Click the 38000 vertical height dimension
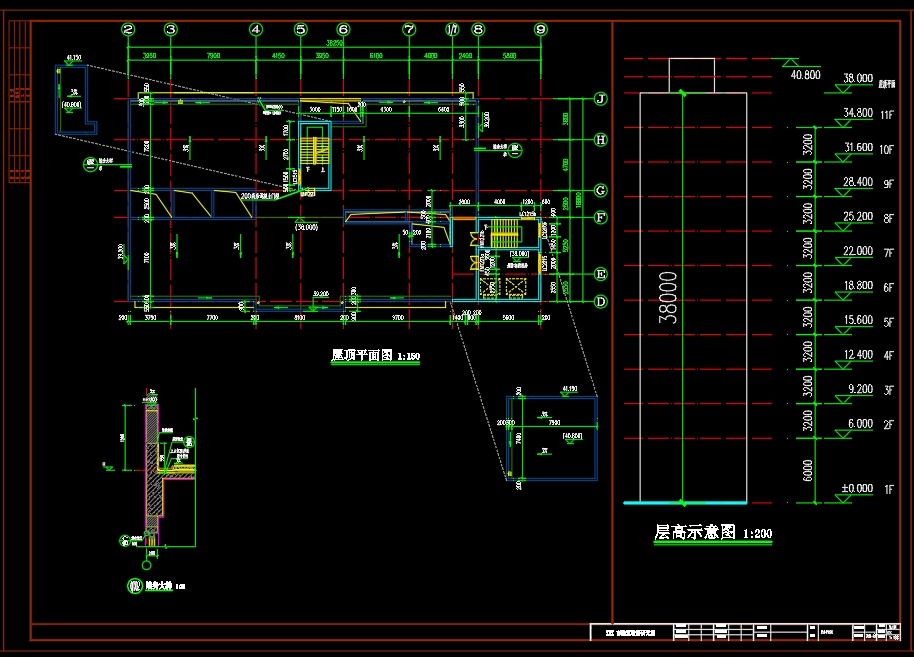Viewport: 914px width, 657px height. pos(668,297)
